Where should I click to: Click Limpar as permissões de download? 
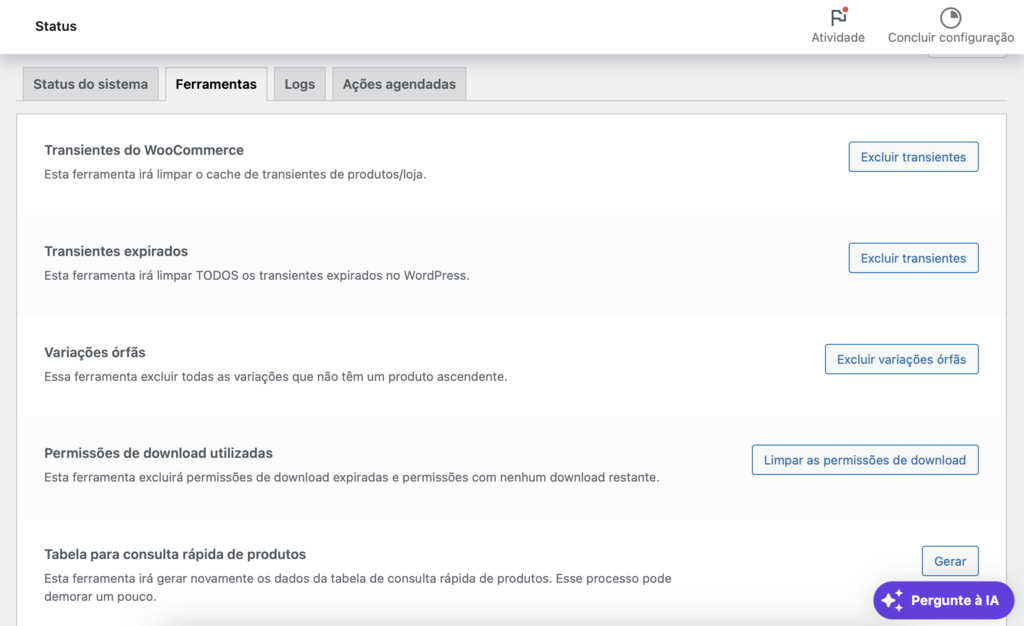(x=864, y=459)
